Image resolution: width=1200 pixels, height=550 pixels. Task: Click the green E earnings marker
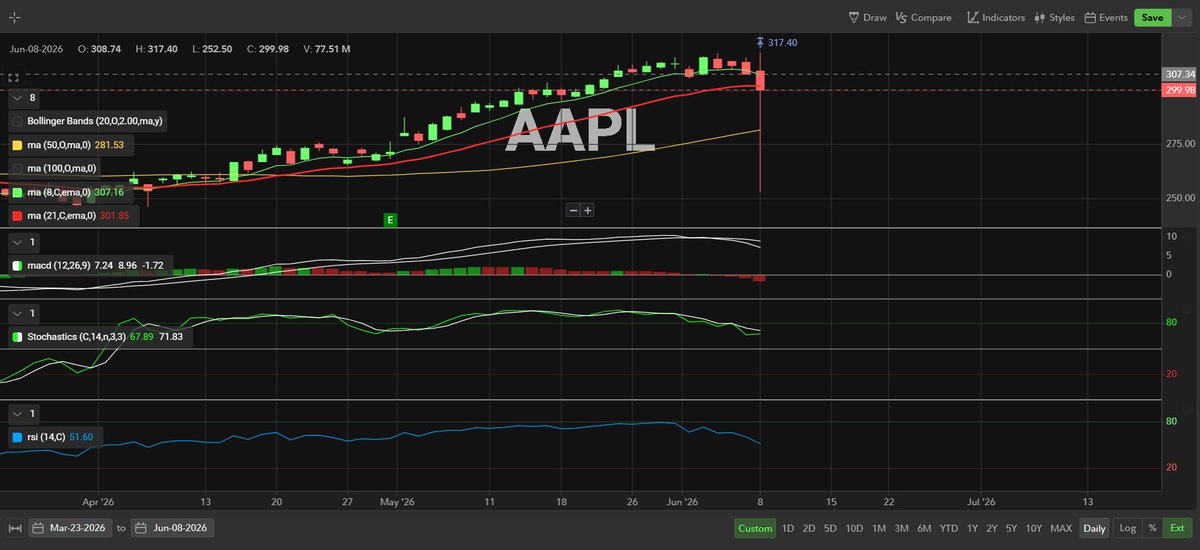click(391, 219)
